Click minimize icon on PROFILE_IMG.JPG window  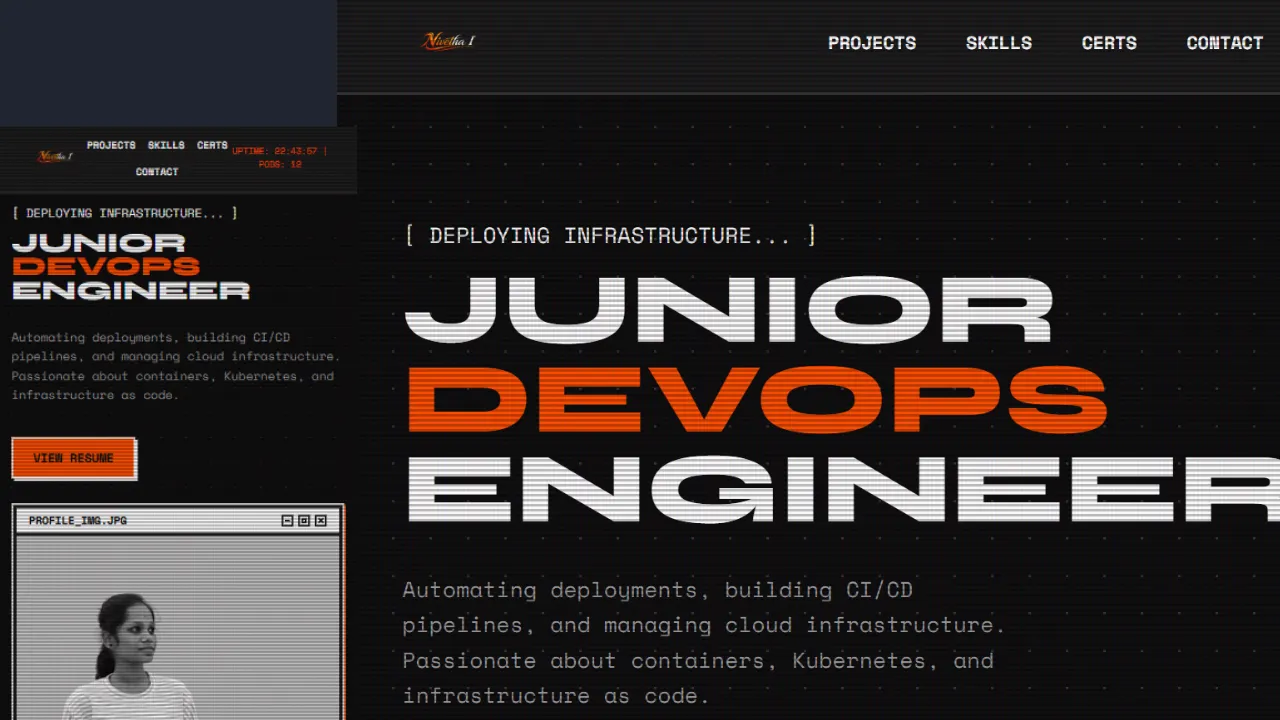coord(288,521)
